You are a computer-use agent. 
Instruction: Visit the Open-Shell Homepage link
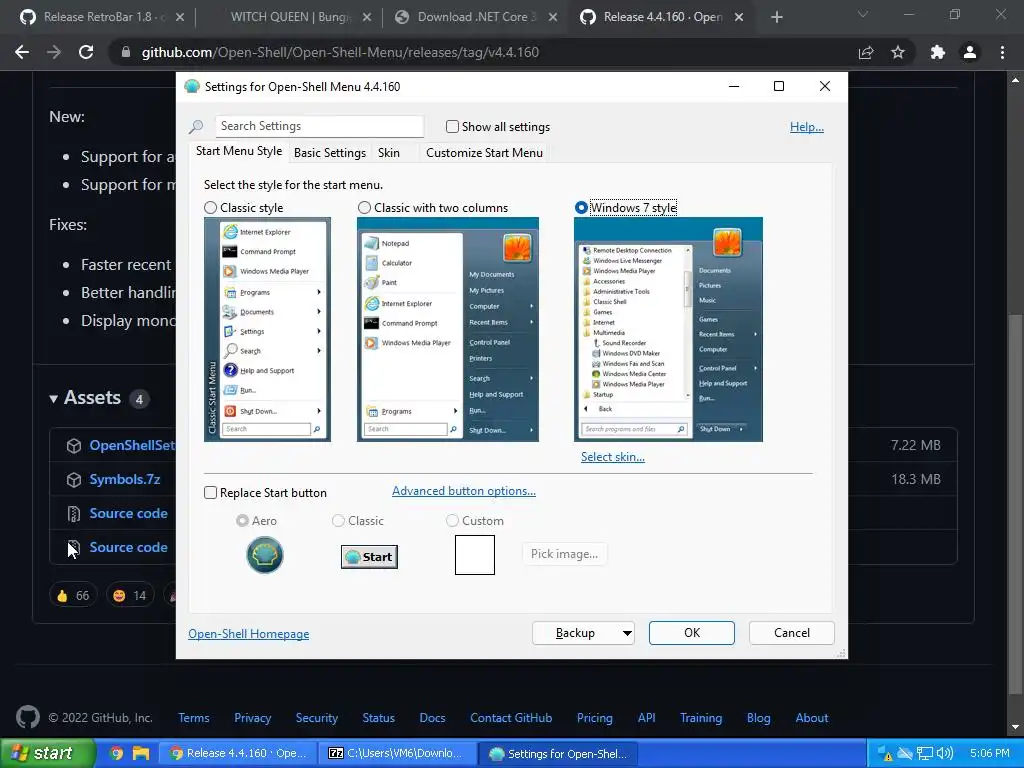click(x=249, y=634)
